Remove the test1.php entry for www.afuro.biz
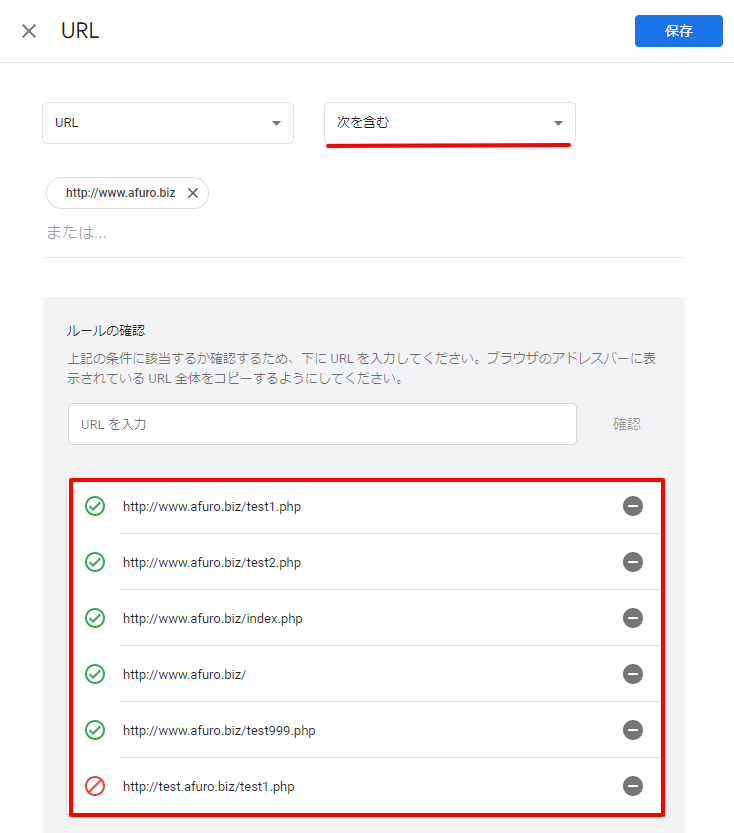The width and height of the screenshot is (734, 833). click(633, 506)
